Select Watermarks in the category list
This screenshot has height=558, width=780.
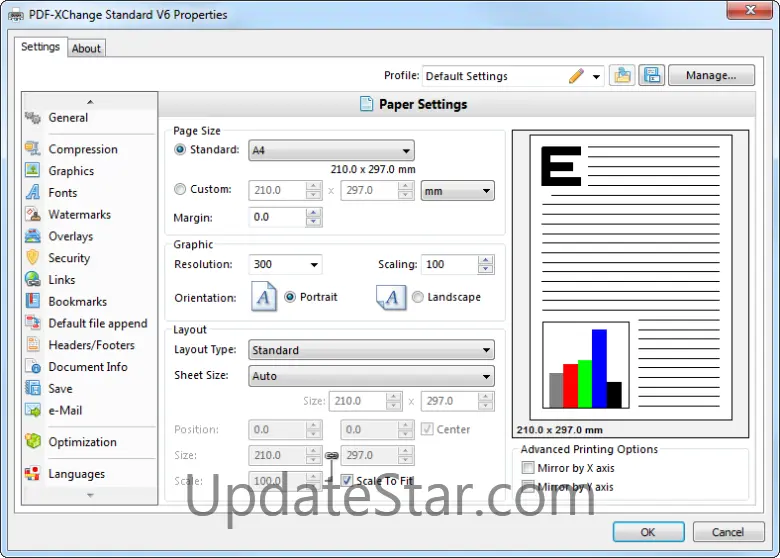tap(80, 214)
